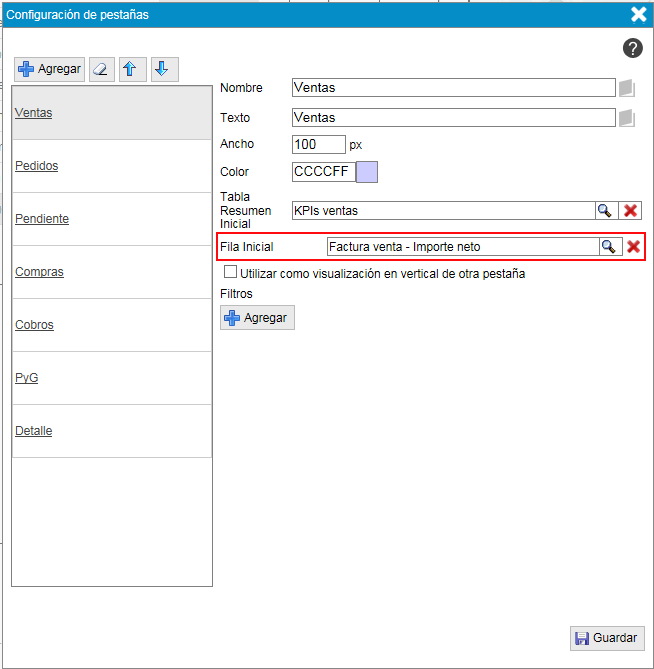
Task: Select the Compras tab in list
Action: pos(40,272)
